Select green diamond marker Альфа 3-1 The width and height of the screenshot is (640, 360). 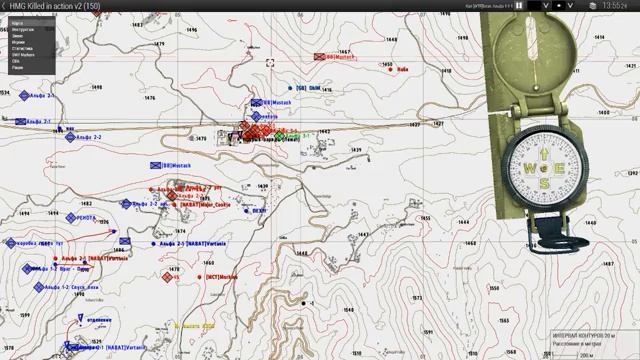pos(279,136)
